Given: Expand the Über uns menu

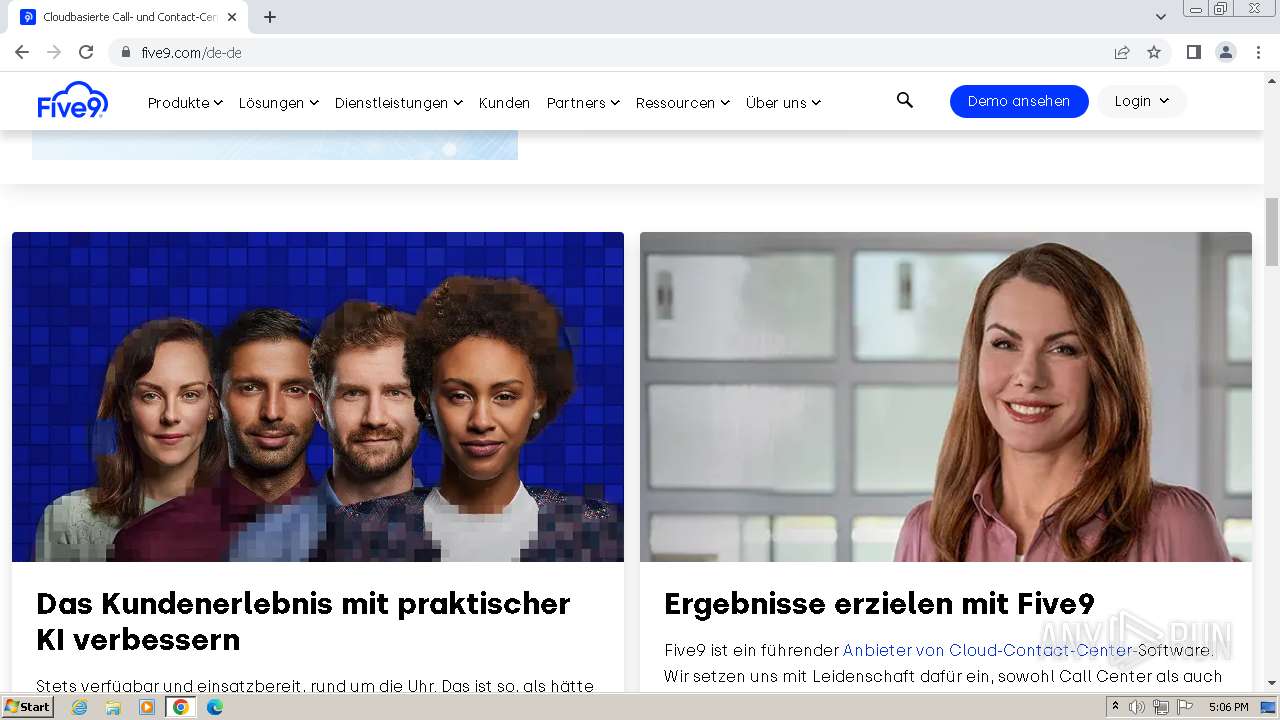Looking at the screenshot, I should pos(783,102).
